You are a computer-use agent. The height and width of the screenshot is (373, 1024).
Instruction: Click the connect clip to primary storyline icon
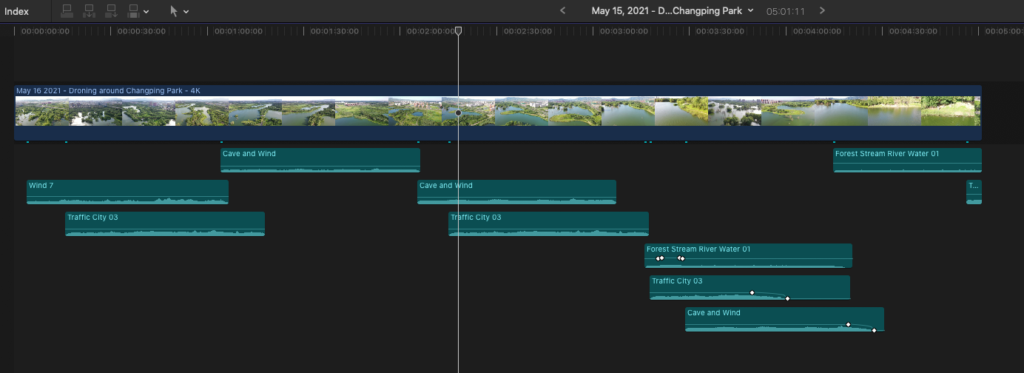pos(67,10)
